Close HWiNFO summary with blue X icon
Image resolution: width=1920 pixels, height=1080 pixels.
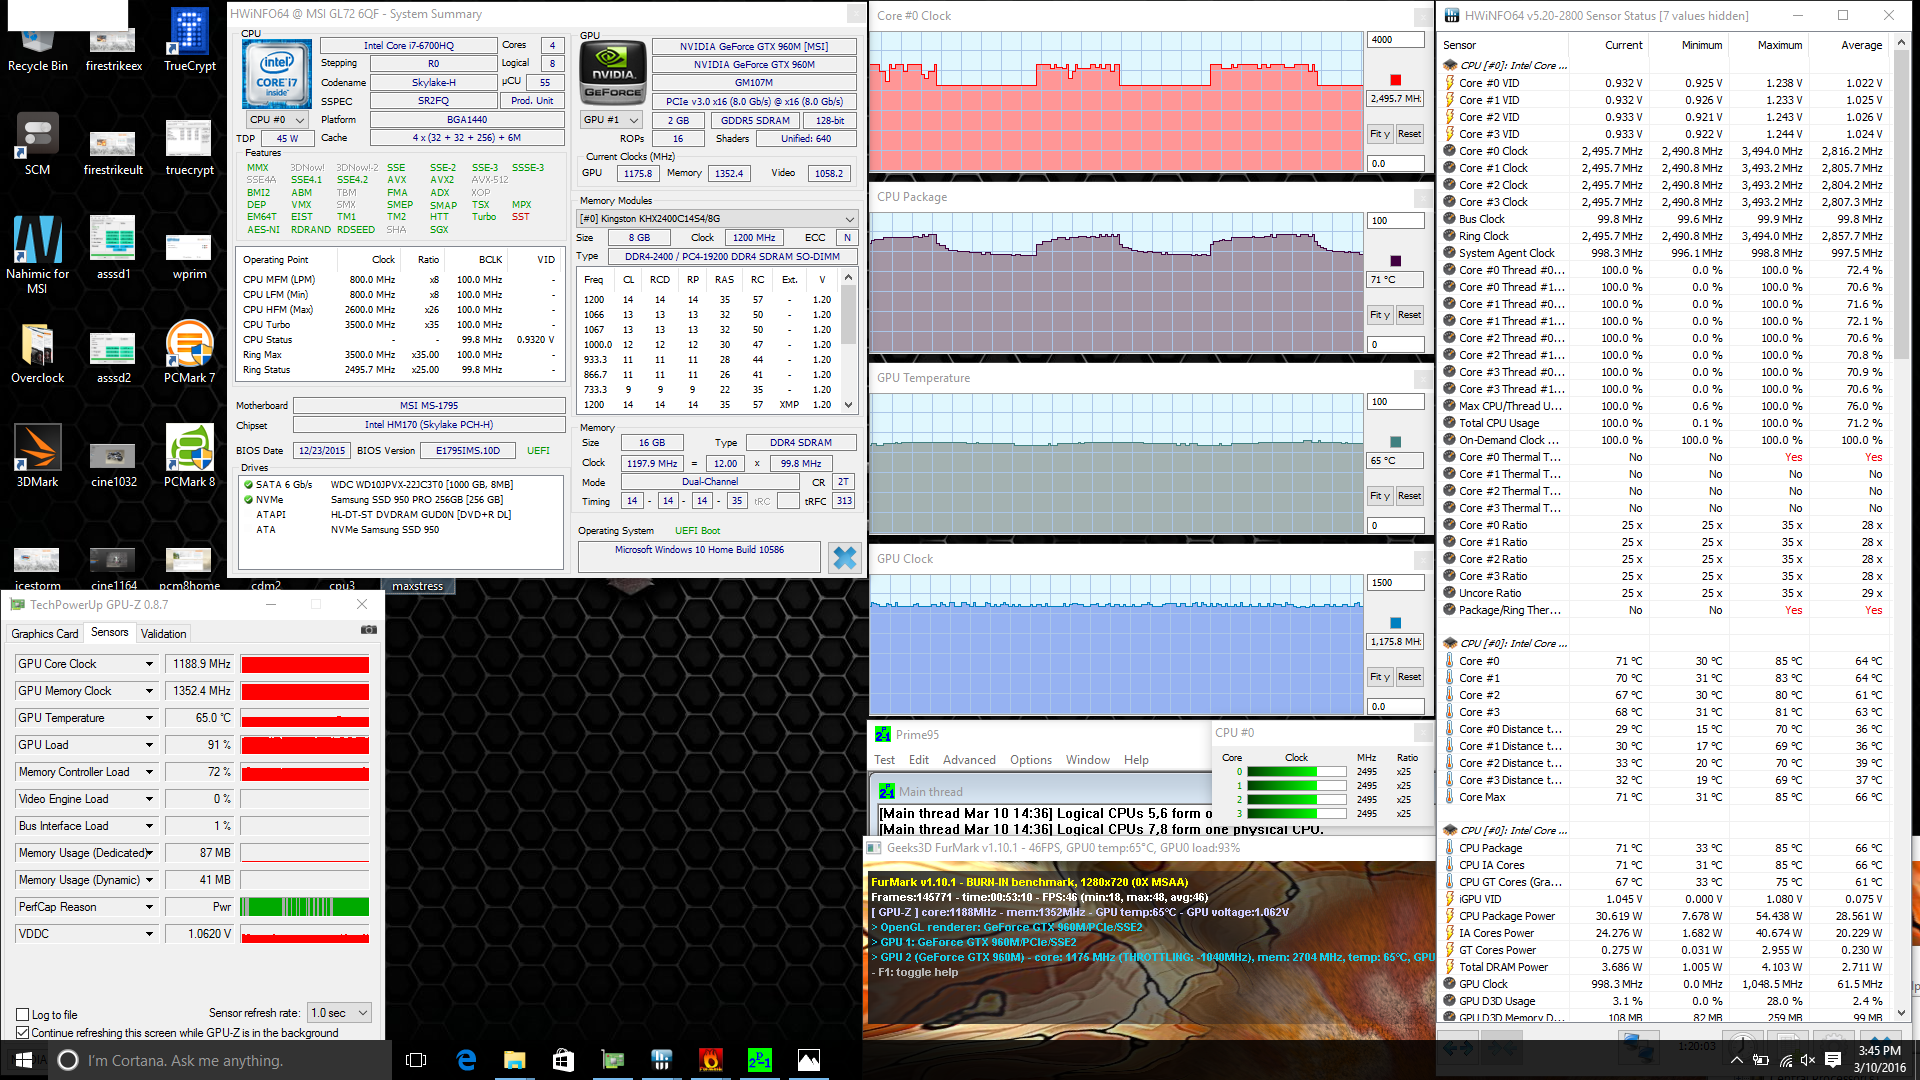(x=845, y=558)
